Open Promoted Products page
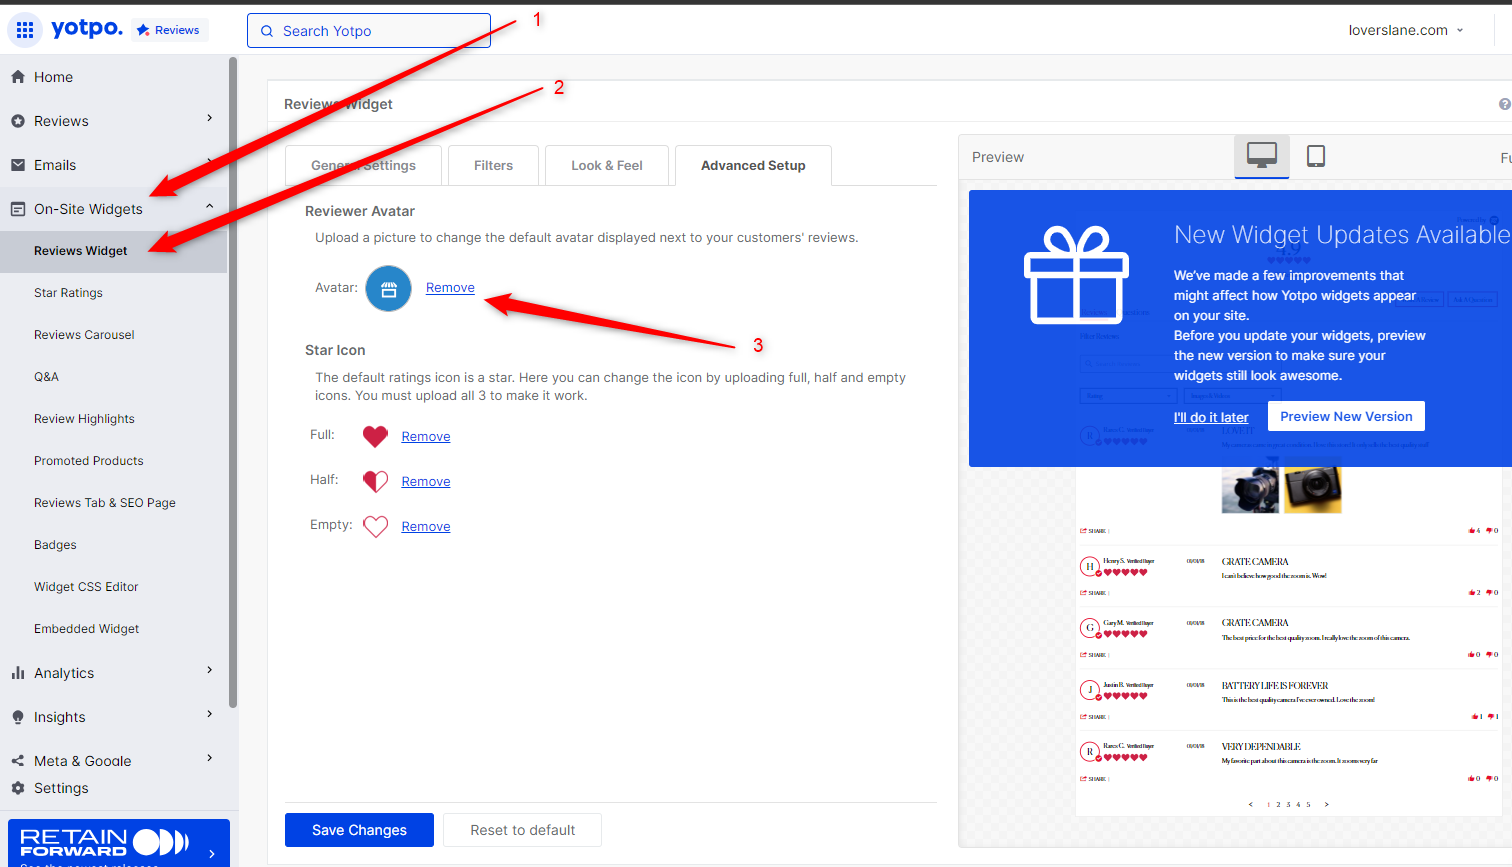This screenshot has width=1512, height=867. point(89,461)
